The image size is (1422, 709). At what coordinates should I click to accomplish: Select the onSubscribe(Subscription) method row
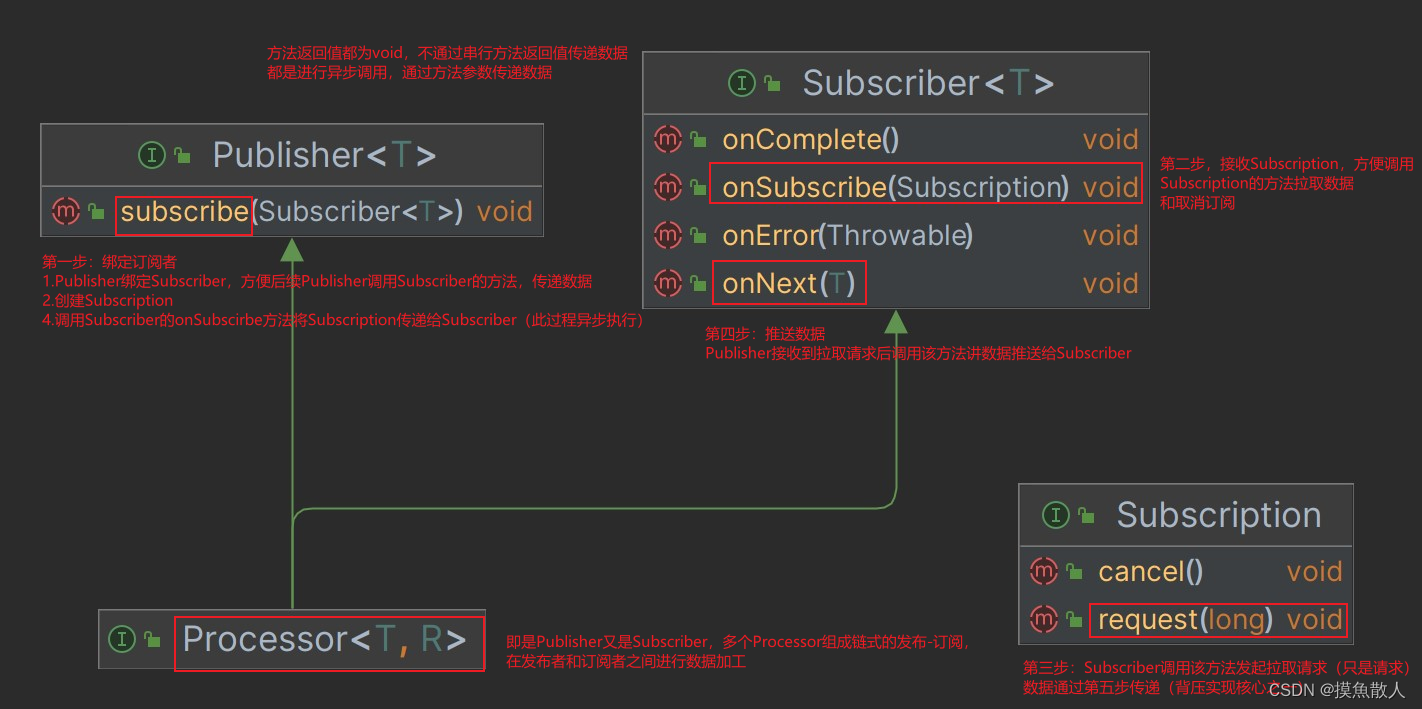click(x=896, y=187)
